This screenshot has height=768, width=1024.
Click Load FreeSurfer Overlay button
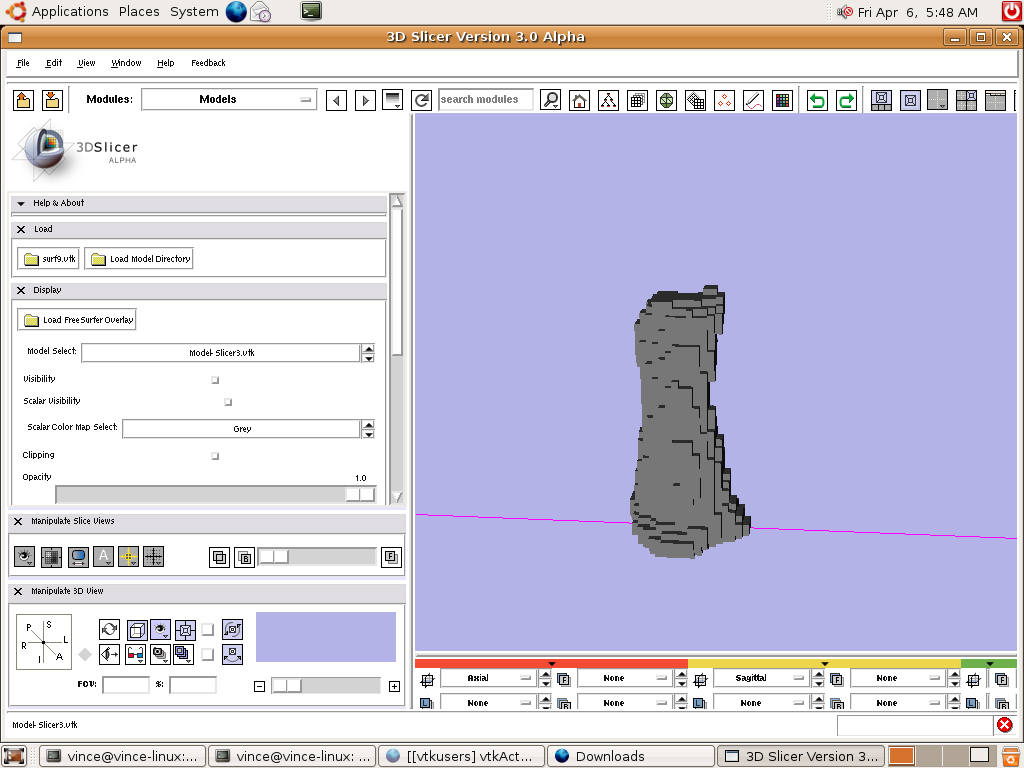[x=78, y=320]
